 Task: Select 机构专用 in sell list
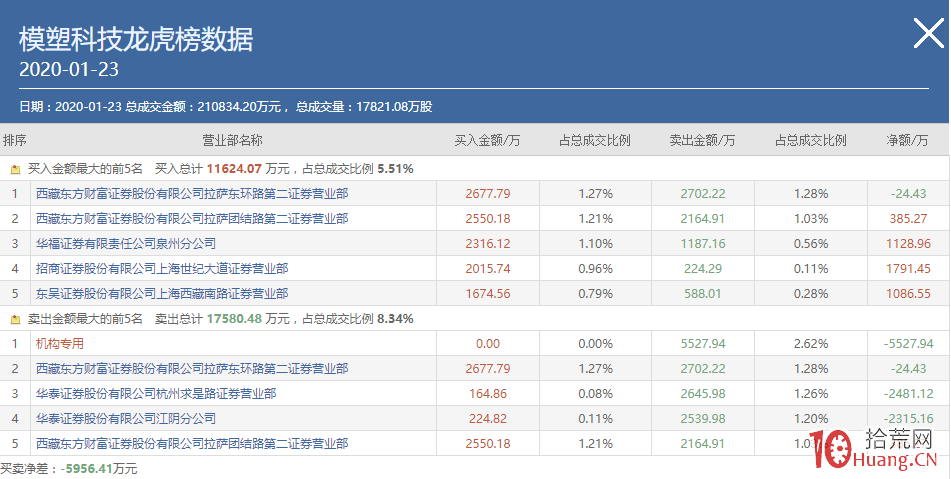pos(60,343)
